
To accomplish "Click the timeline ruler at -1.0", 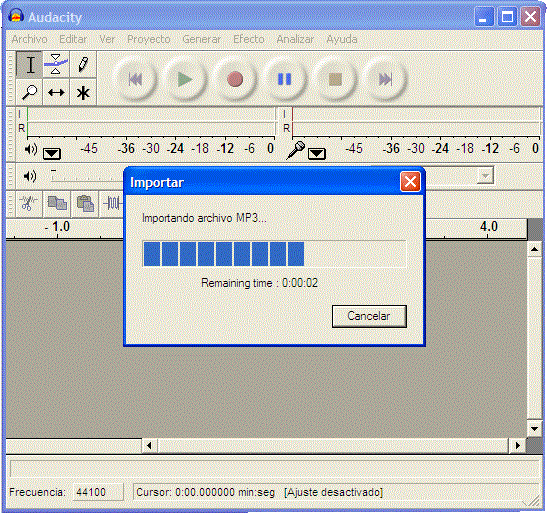I will [58, 227].
